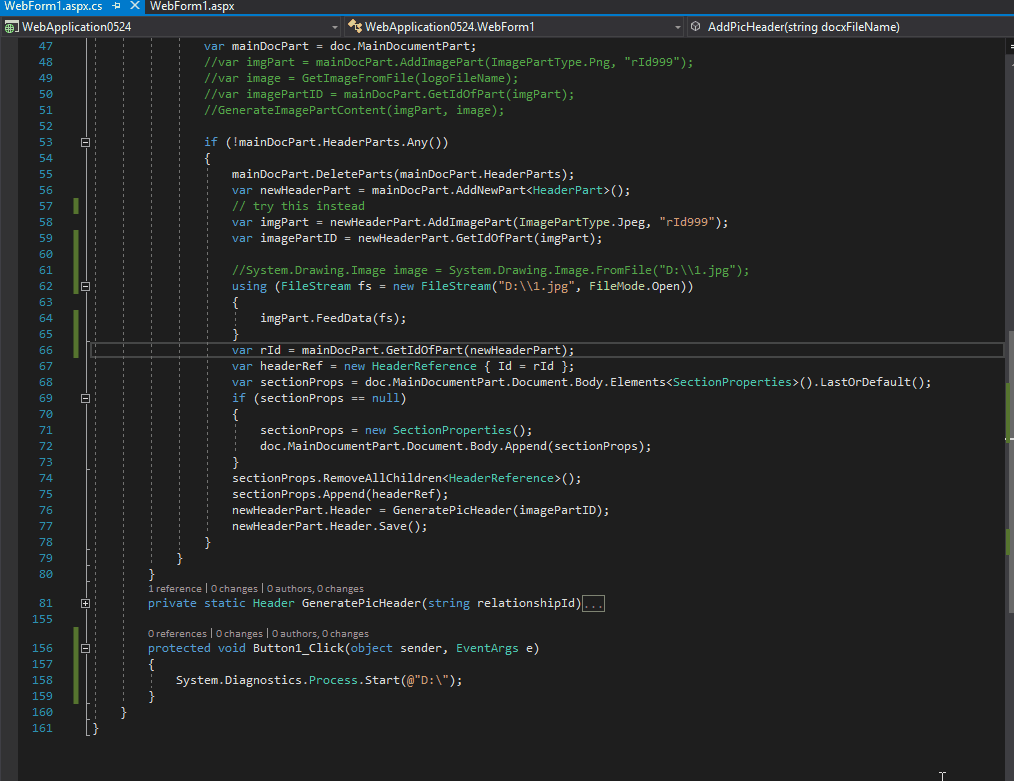Click 'RemoveAllChildren' on line 74
The image size is (1014, 781).
pyautogui.click(x=382, y=479)
